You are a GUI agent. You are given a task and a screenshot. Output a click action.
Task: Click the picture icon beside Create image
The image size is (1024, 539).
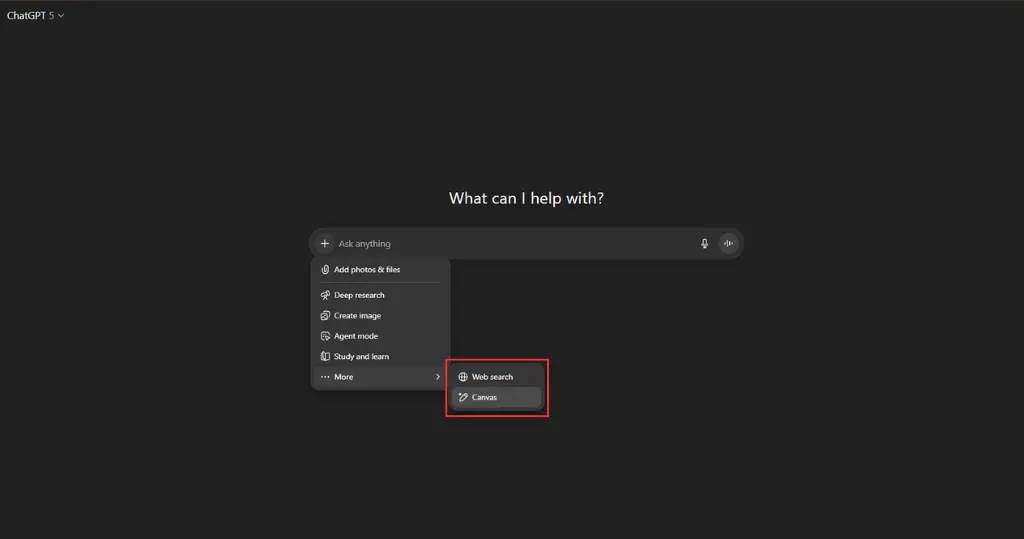click(x=325, y=316)
